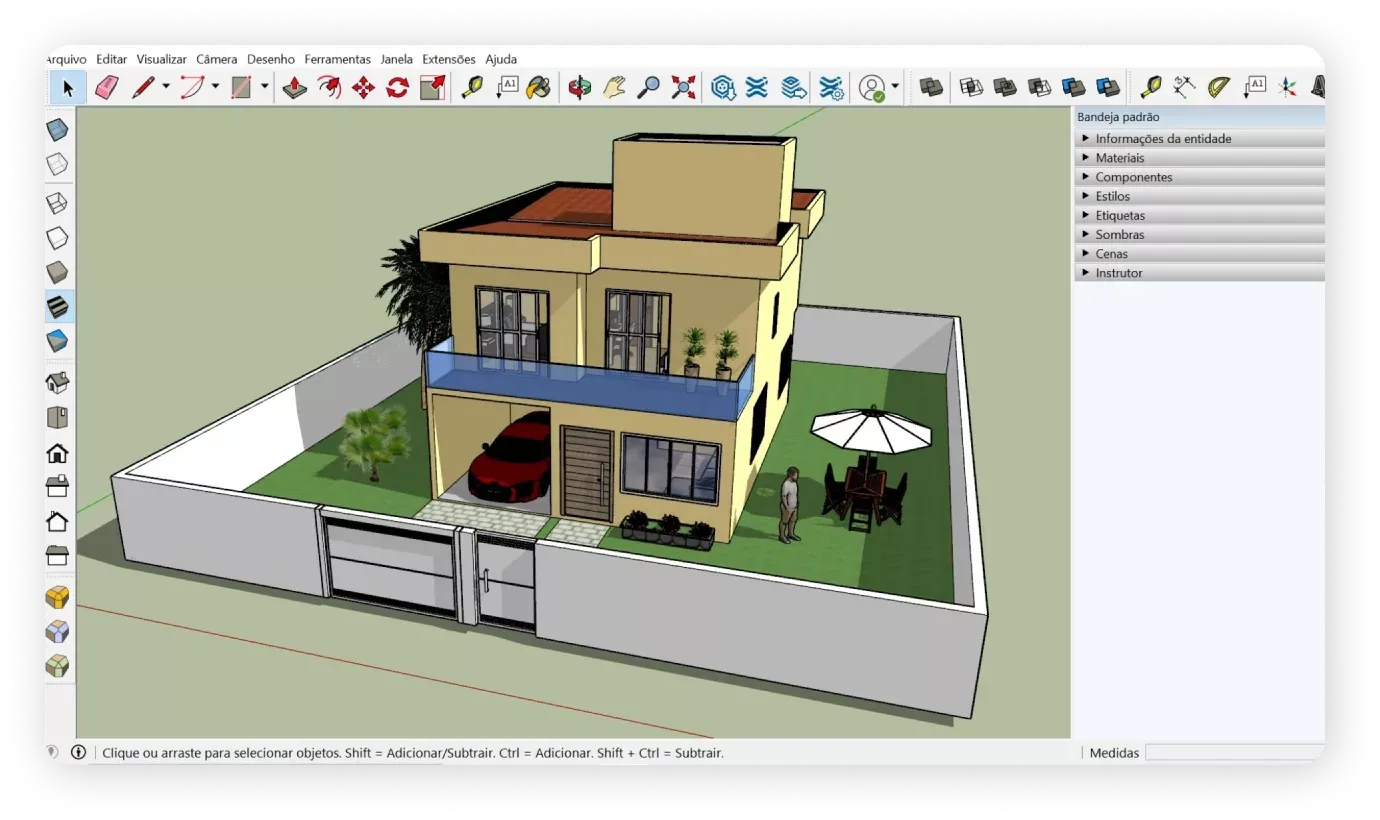Select the Axes tool icon
The height and width of the screenshot is (820, 1380).
click(1288, 88)
